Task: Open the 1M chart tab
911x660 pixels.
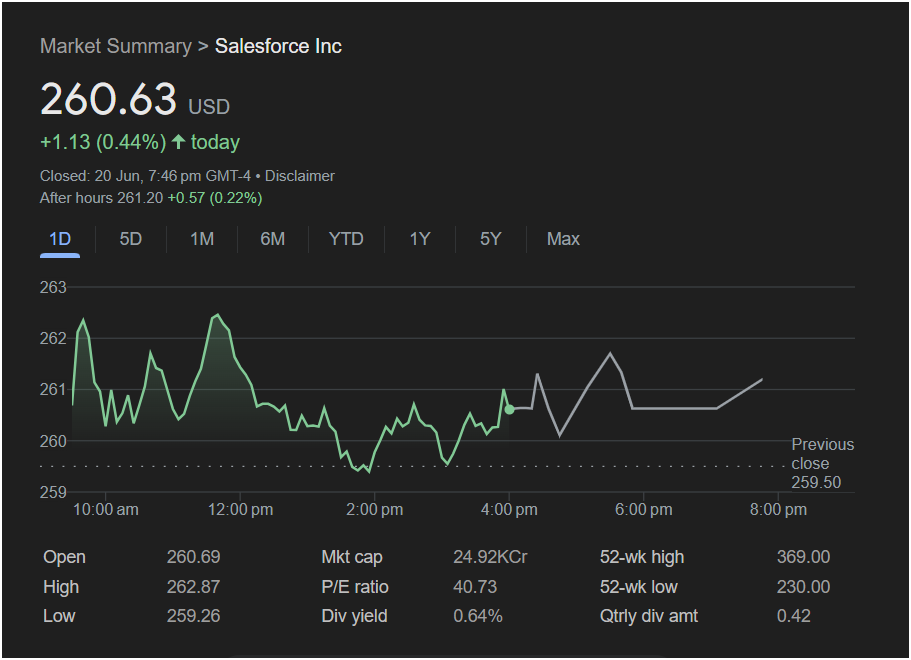Action: pos(202,239)
